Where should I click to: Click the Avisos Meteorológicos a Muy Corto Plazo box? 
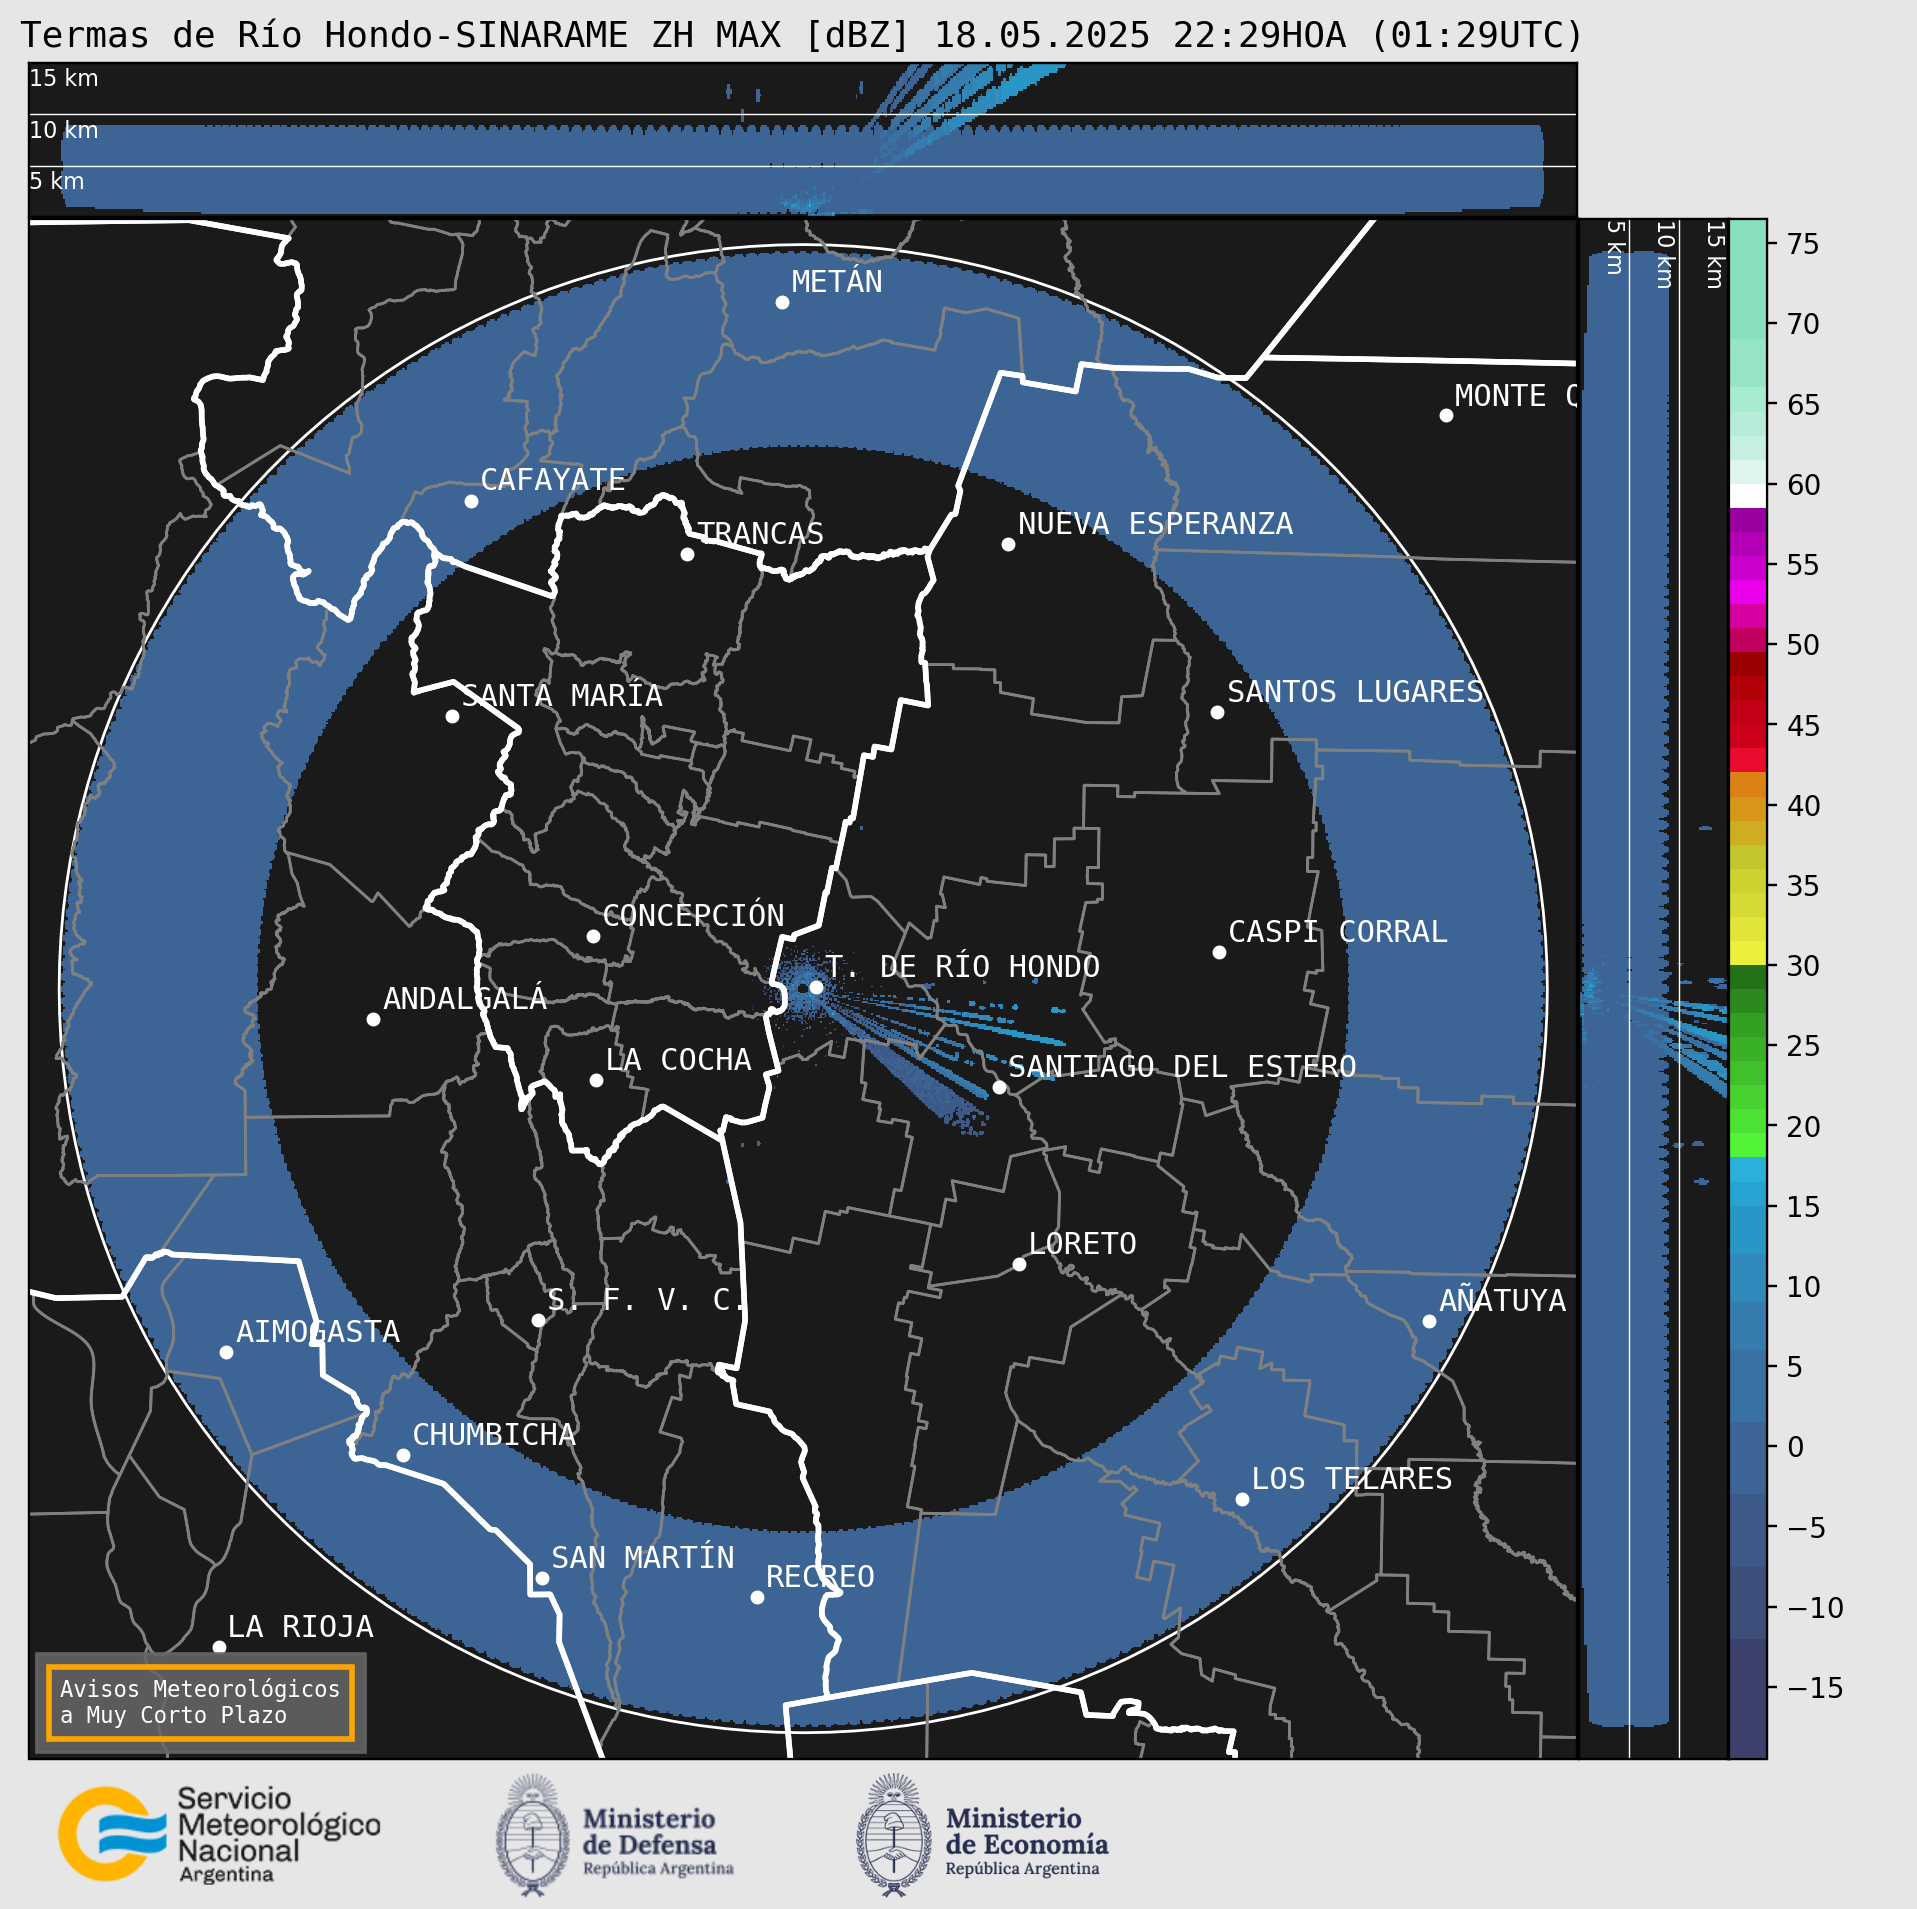click(200, 1702)
